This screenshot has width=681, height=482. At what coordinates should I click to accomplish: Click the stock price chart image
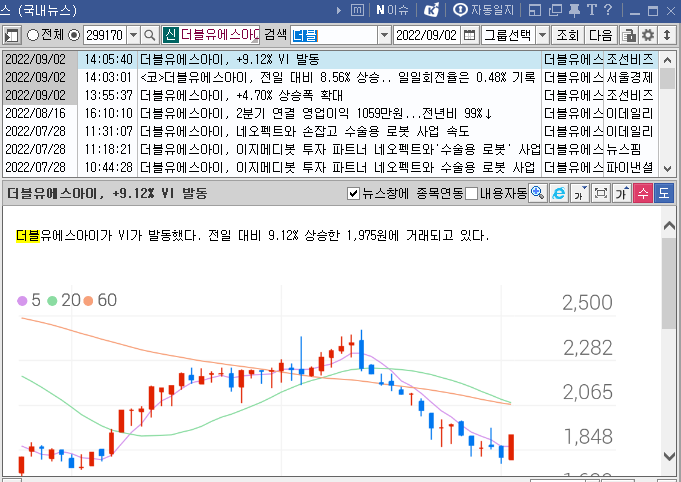[317, 380]
